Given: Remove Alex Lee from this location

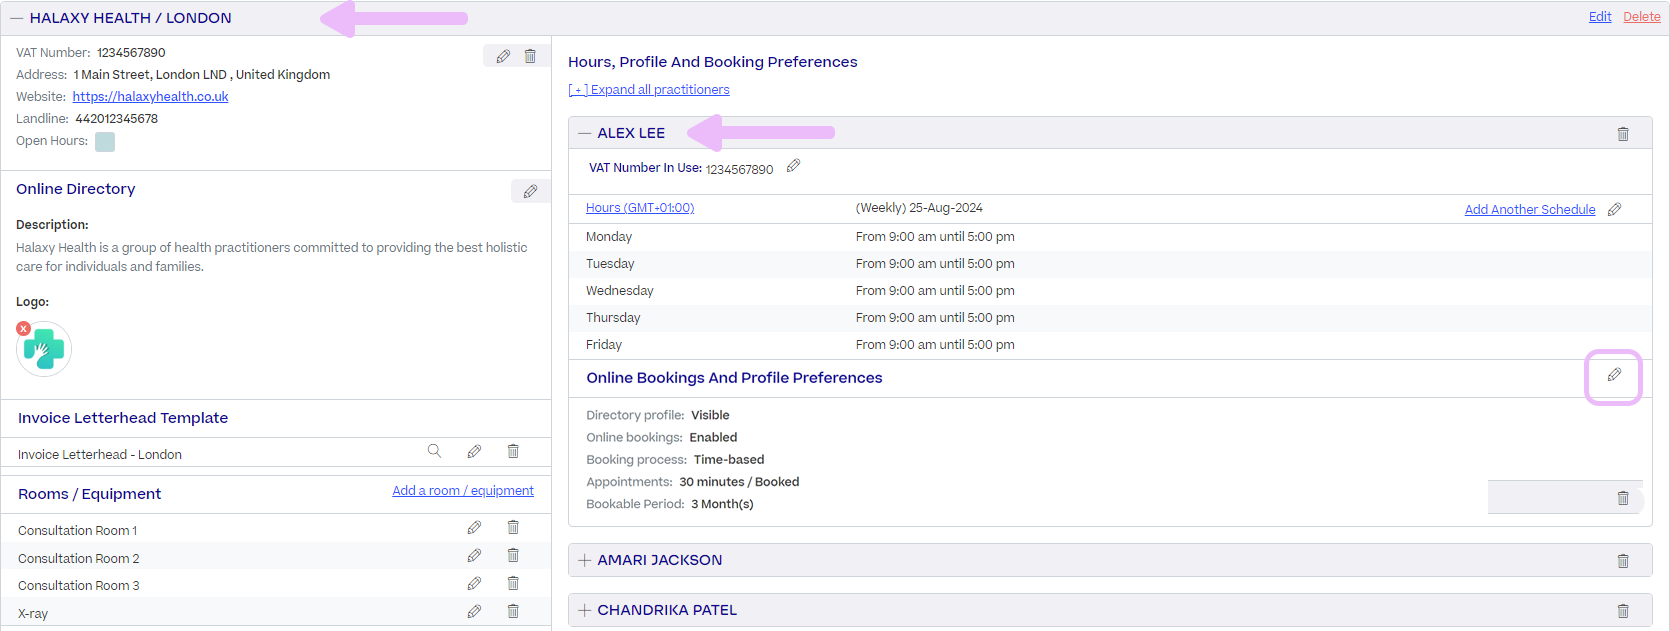Looking at the screenshot, I should (1623, 134).
